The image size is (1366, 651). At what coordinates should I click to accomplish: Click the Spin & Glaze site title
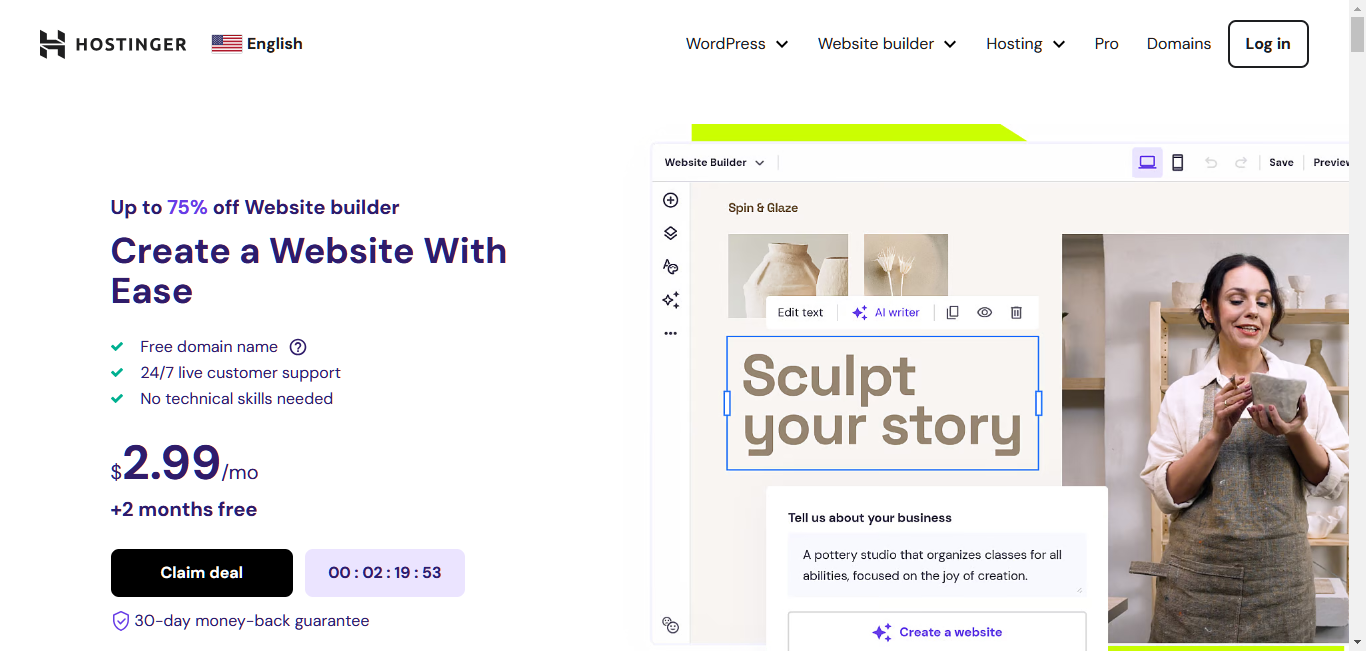click(x=763, y=208)
